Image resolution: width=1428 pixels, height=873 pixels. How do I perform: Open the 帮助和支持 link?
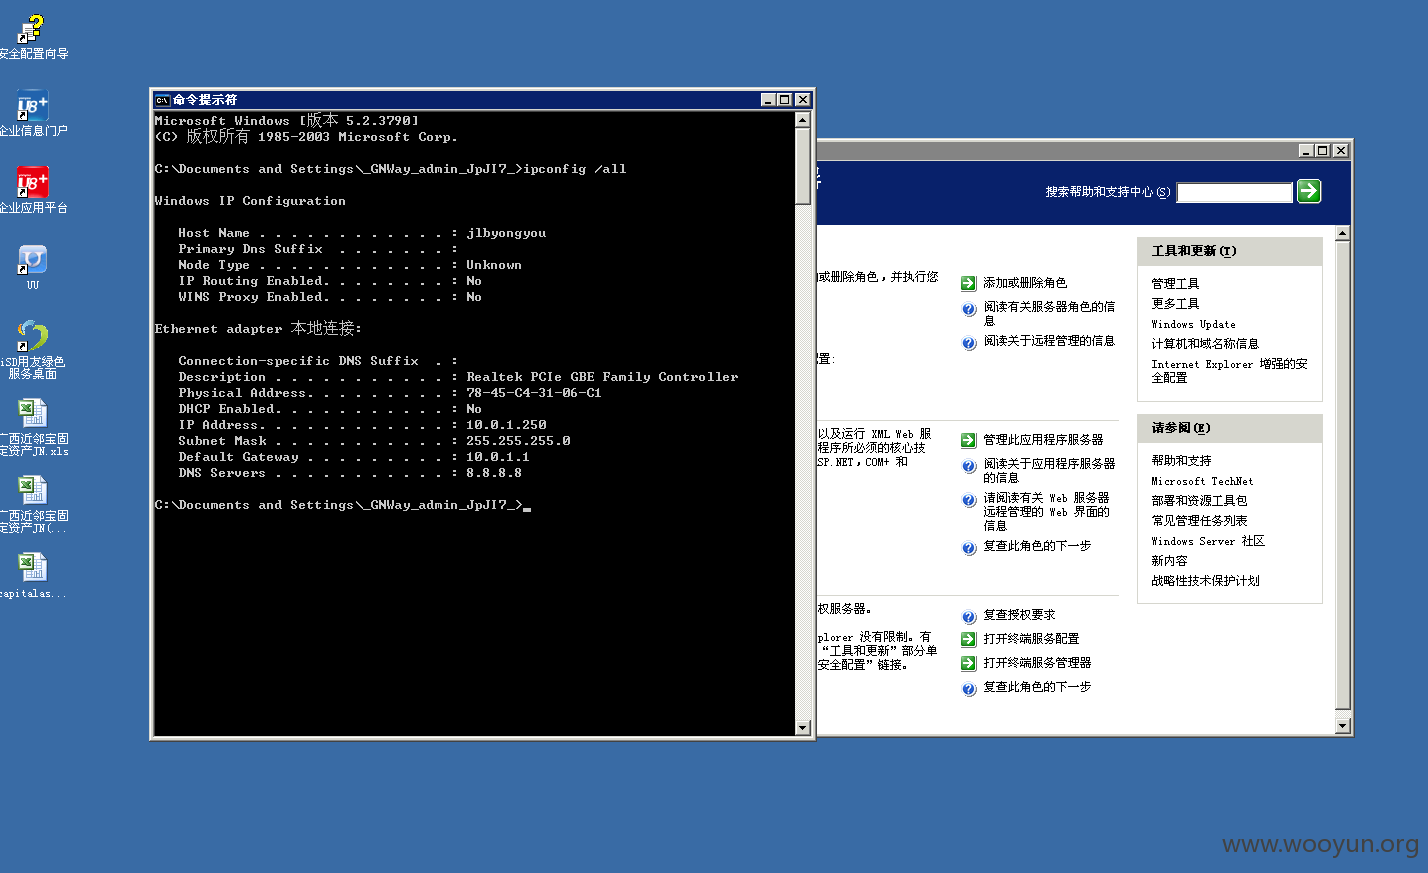(1181, 461)
